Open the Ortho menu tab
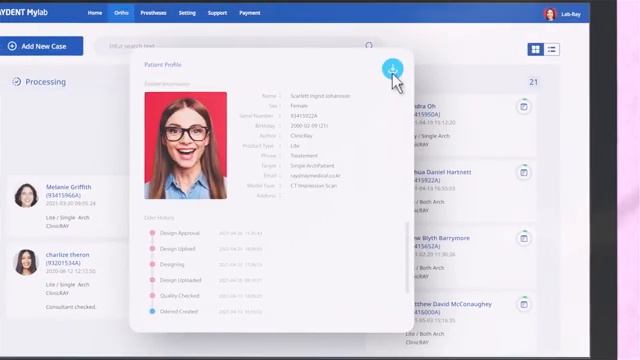 click(x=121, y=13)
